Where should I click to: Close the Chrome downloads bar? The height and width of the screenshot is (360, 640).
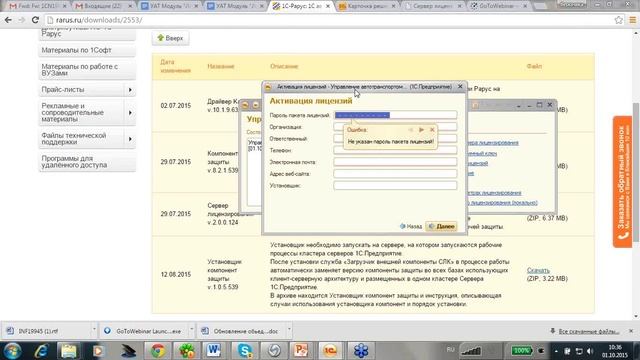631,331
